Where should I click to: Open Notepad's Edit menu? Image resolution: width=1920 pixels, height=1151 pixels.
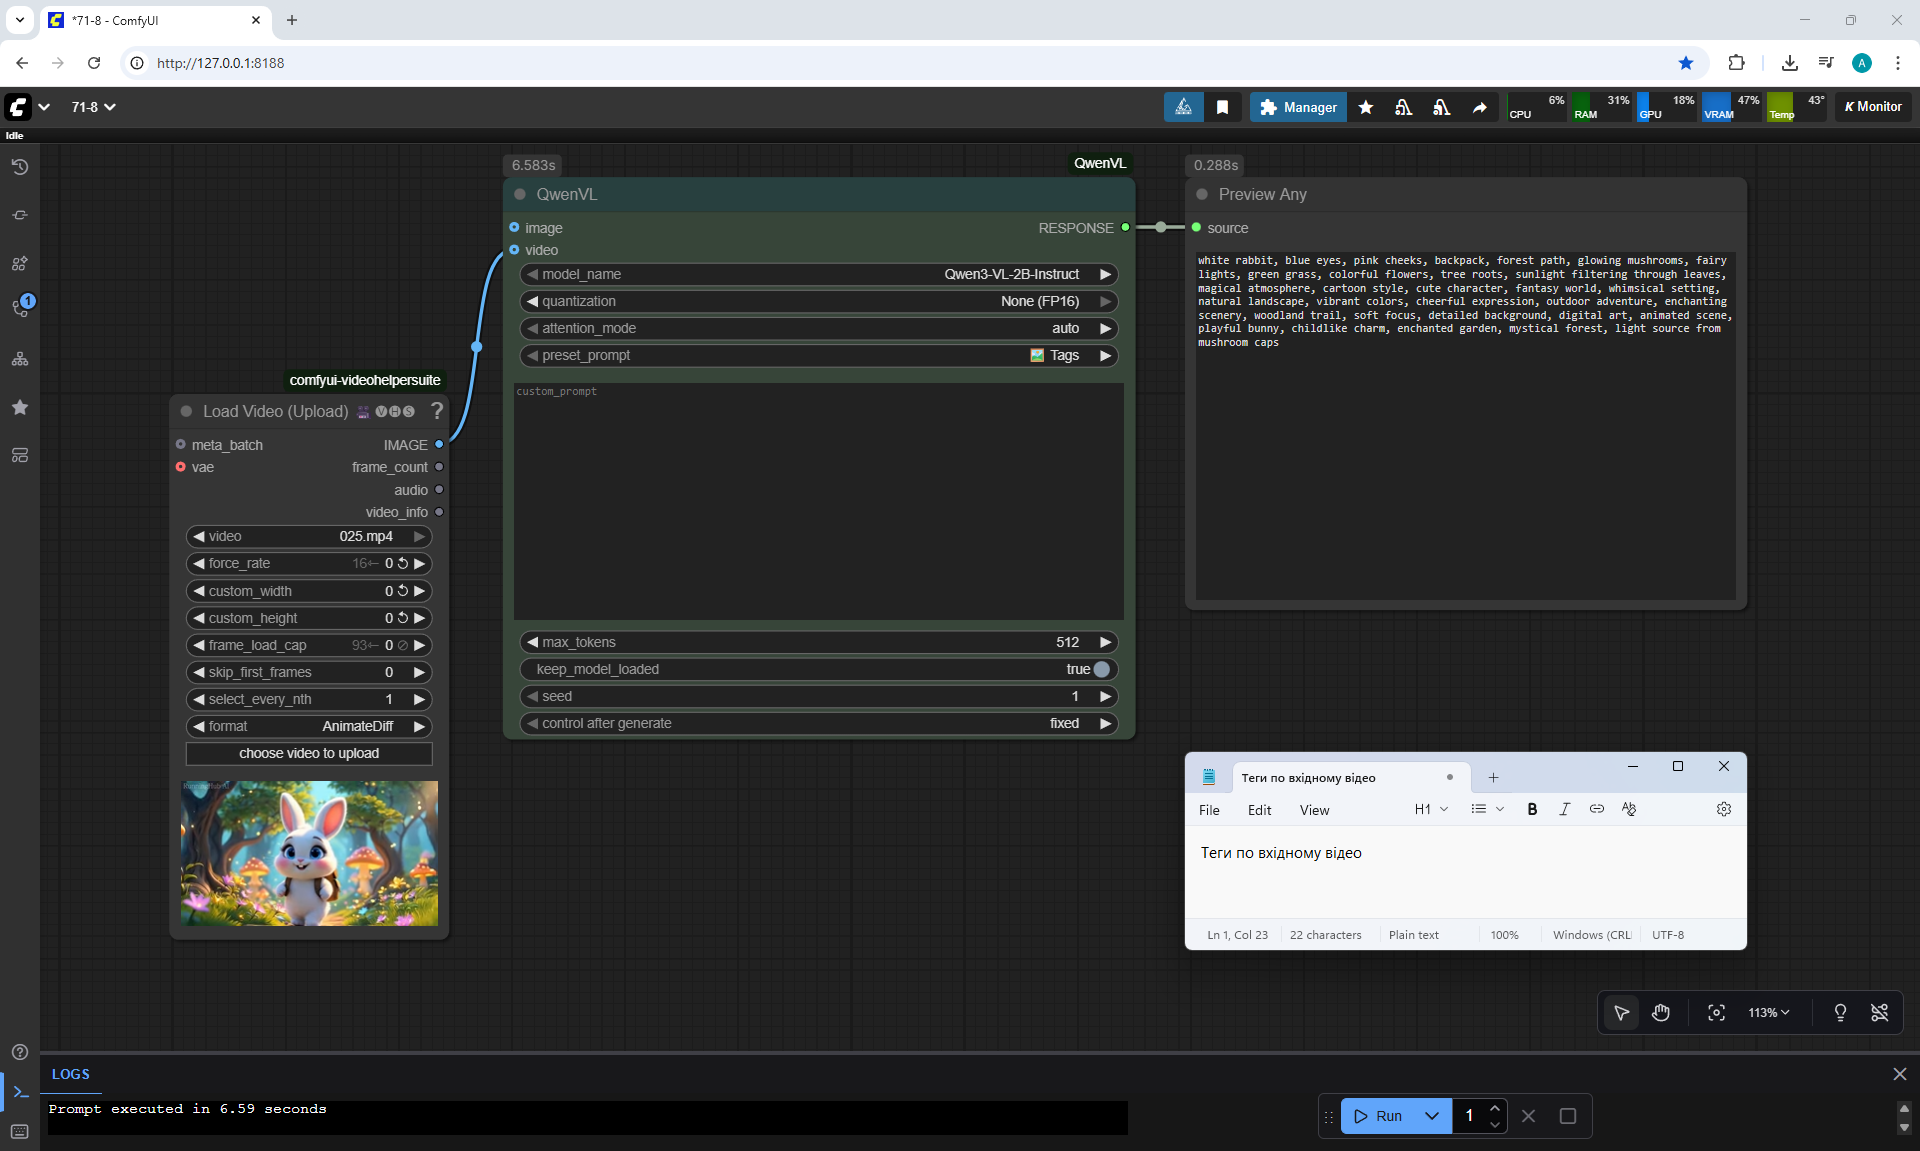[1259, 810]
